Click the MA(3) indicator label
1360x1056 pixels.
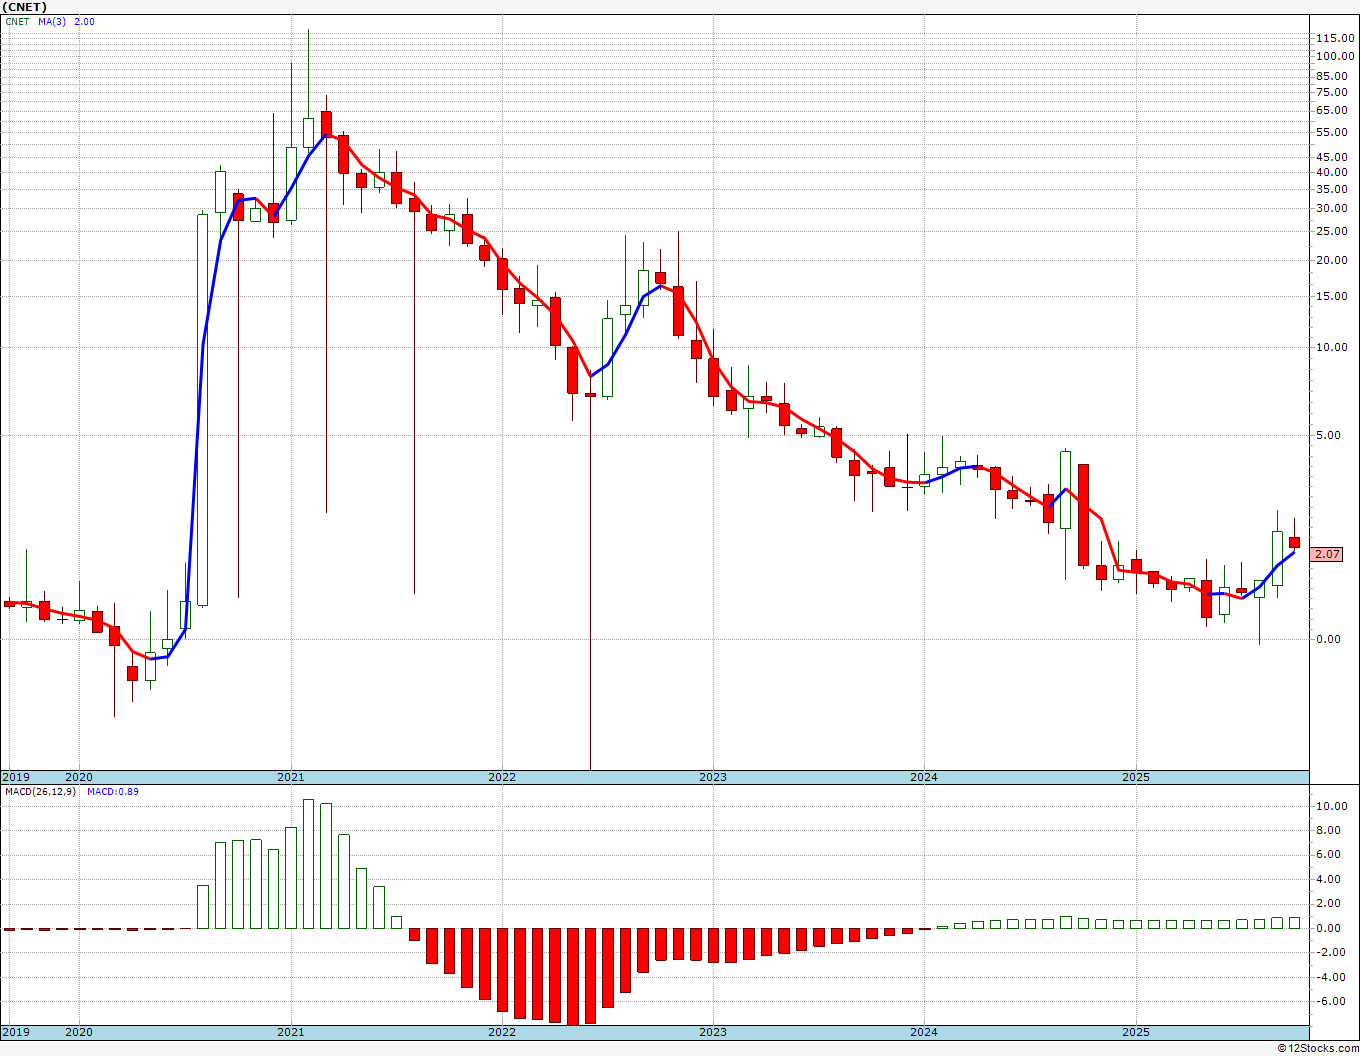pyautogui.click(x=53, y=21)
